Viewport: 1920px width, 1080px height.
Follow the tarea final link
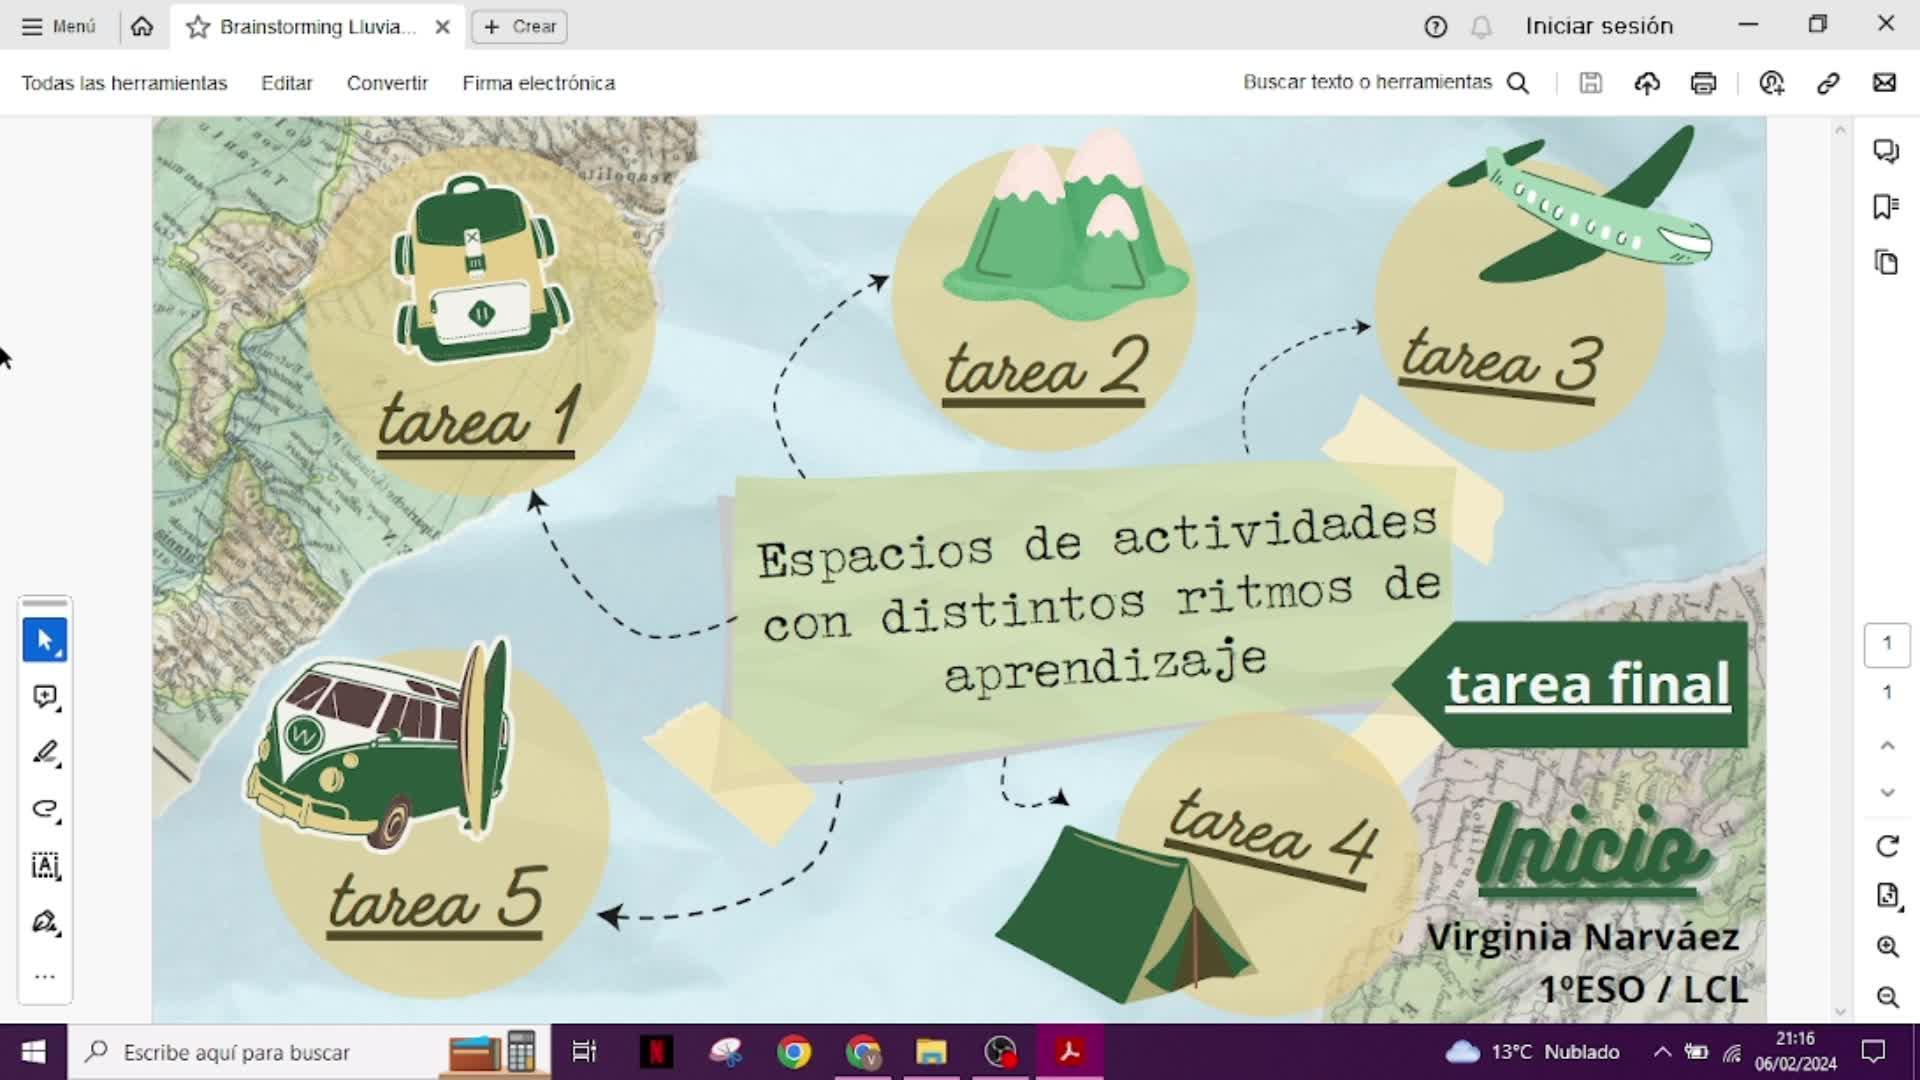pyautogui.click(x=1587, y=684)
